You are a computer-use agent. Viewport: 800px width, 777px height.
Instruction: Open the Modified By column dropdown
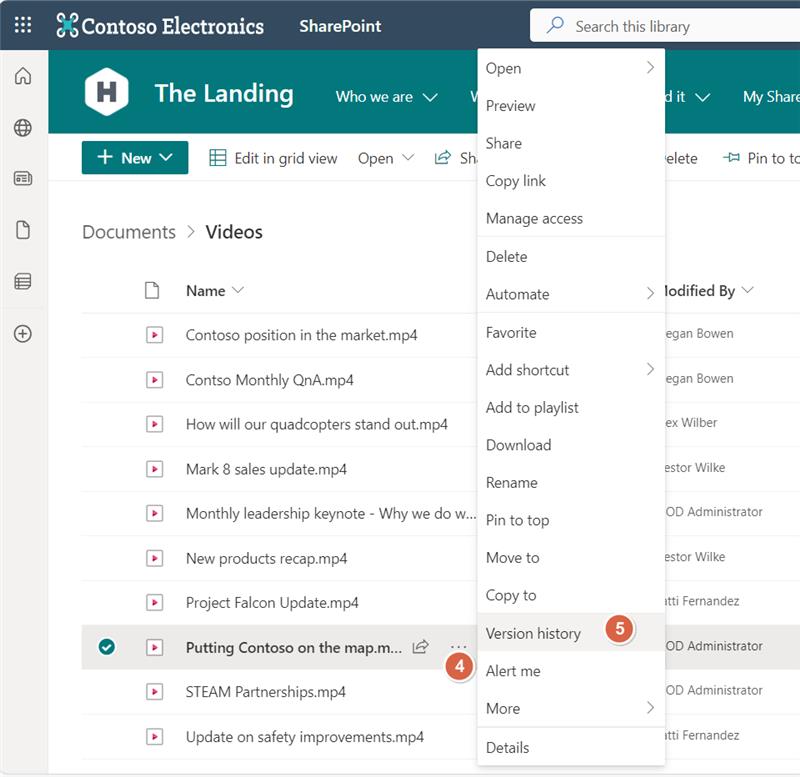click(747, 290)
